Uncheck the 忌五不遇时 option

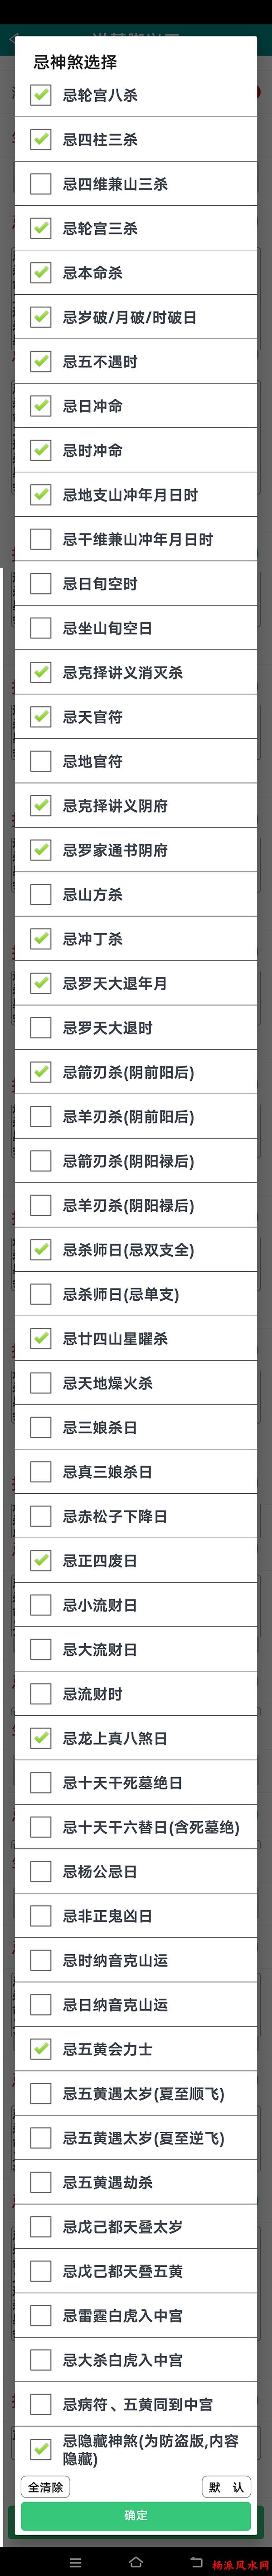[x=41, y=361]
